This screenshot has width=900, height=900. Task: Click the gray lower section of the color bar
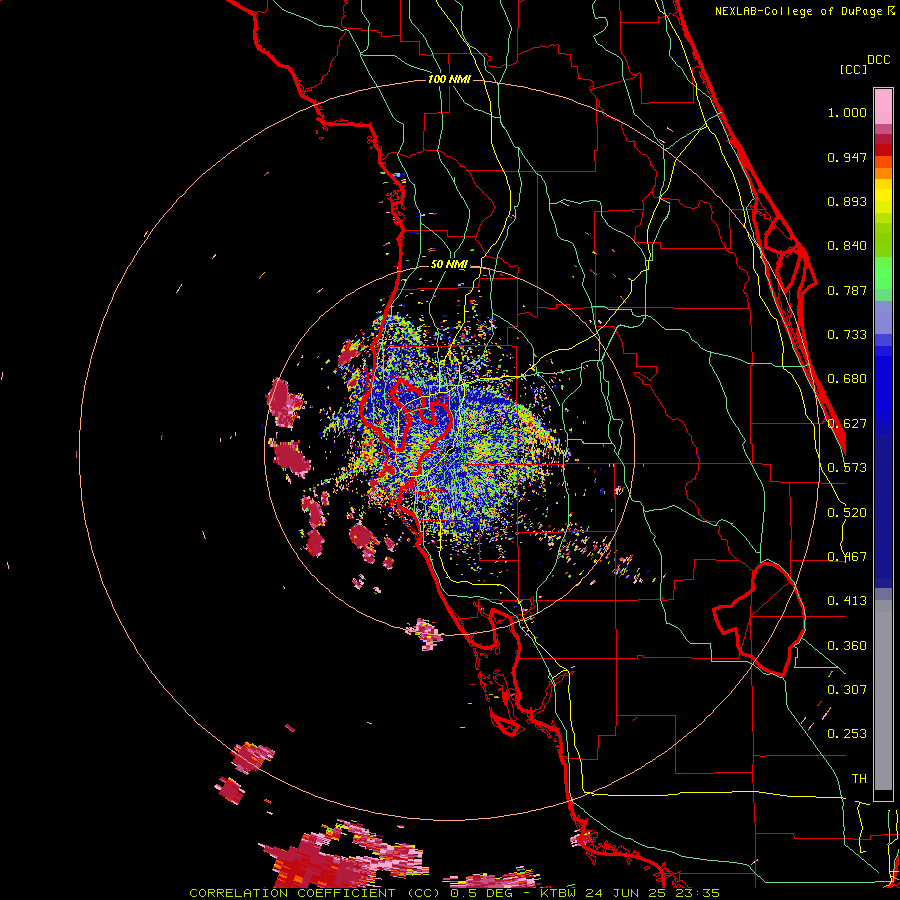coord(883,695)
